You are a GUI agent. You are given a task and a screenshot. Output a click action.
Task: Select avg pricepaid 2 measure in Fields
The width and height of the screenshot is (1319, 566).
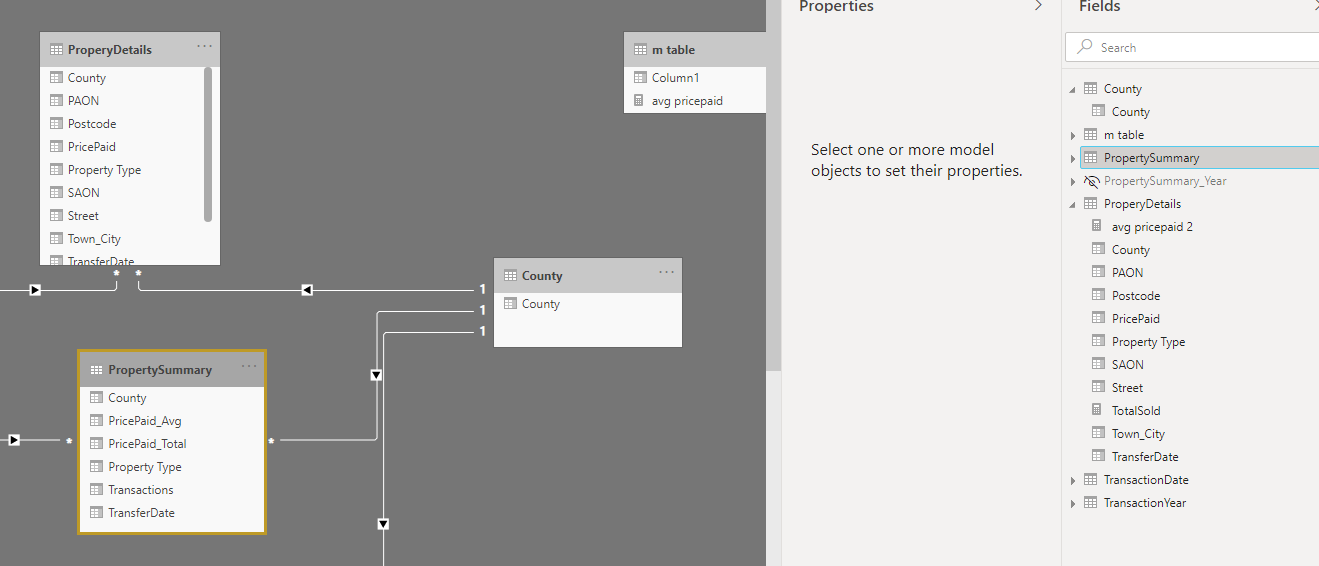[x=1152, y=227]
